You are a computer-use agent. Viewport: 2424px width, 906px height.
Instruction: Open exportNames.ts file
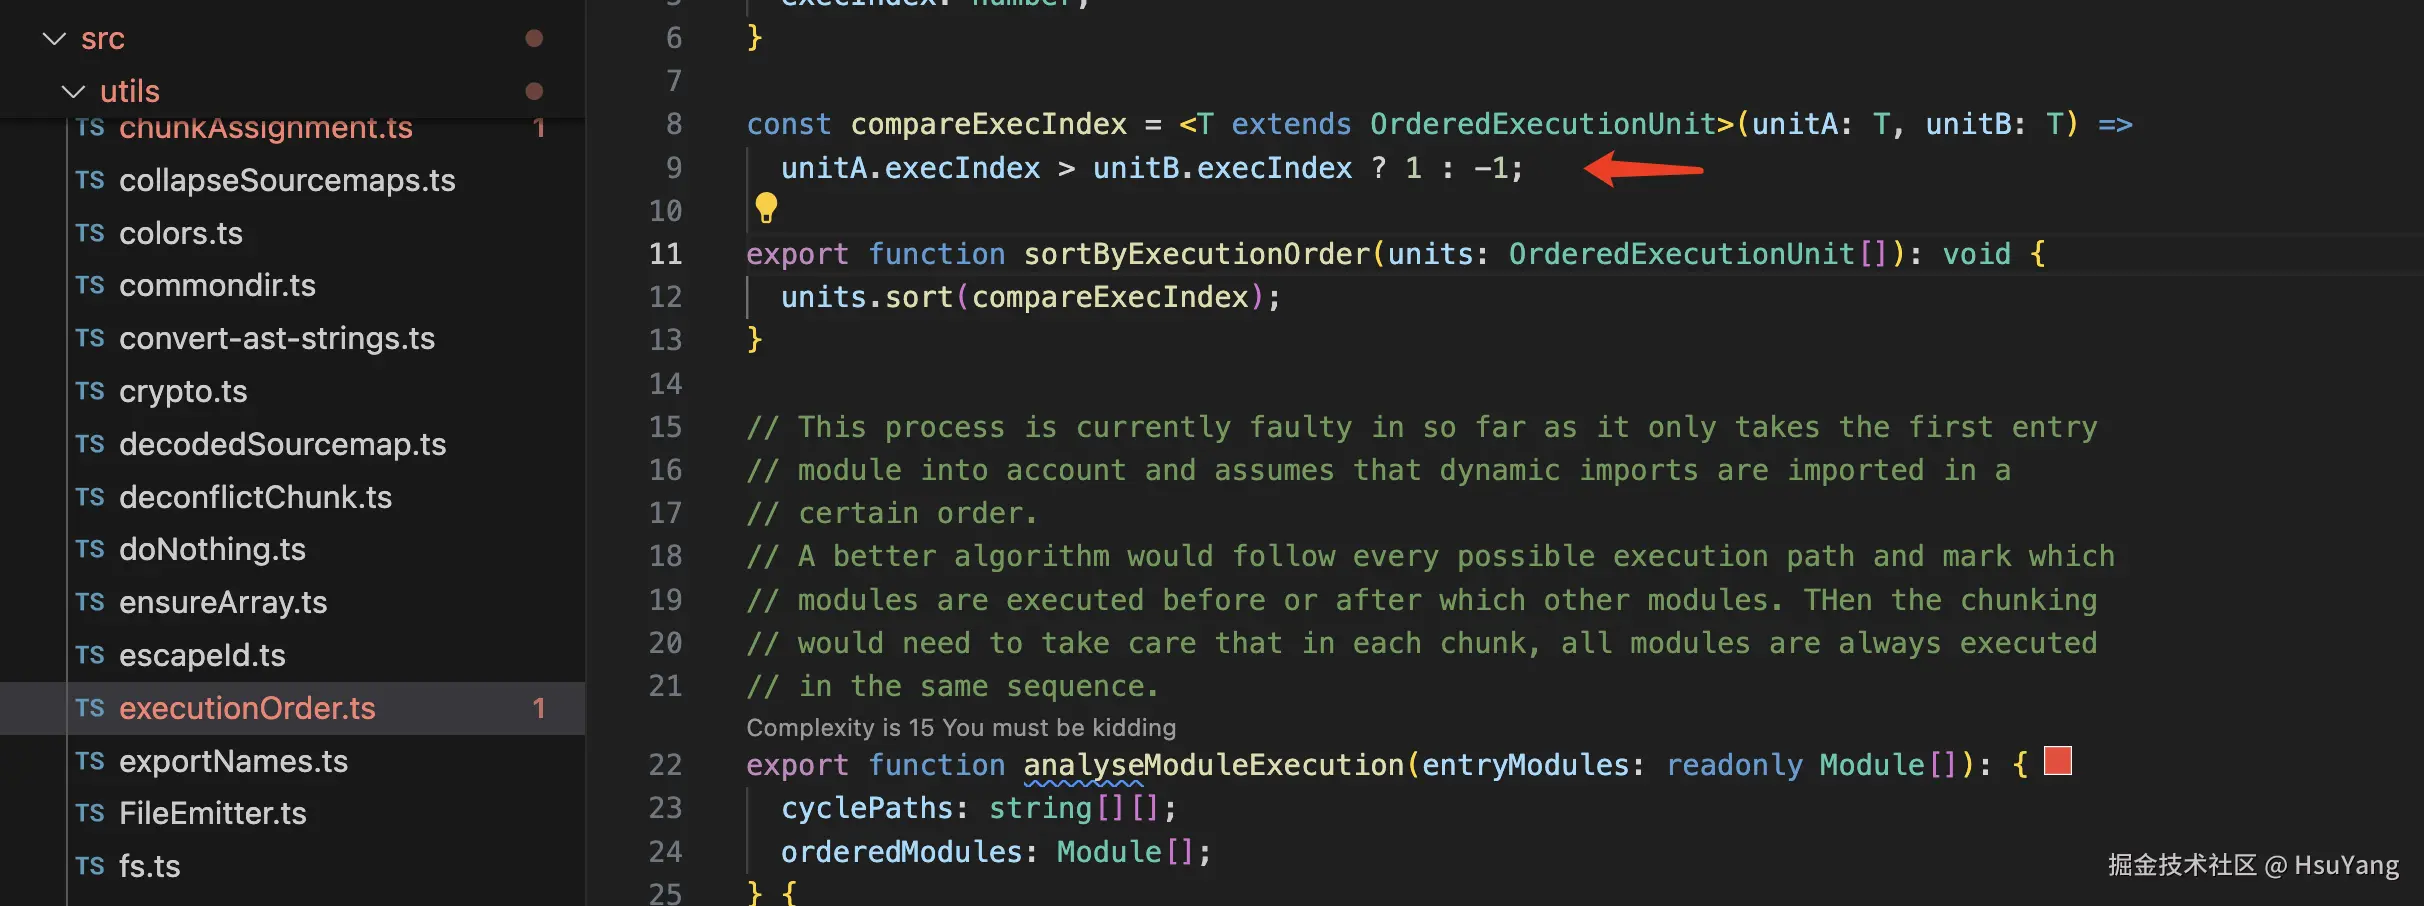tap(234, 761)
